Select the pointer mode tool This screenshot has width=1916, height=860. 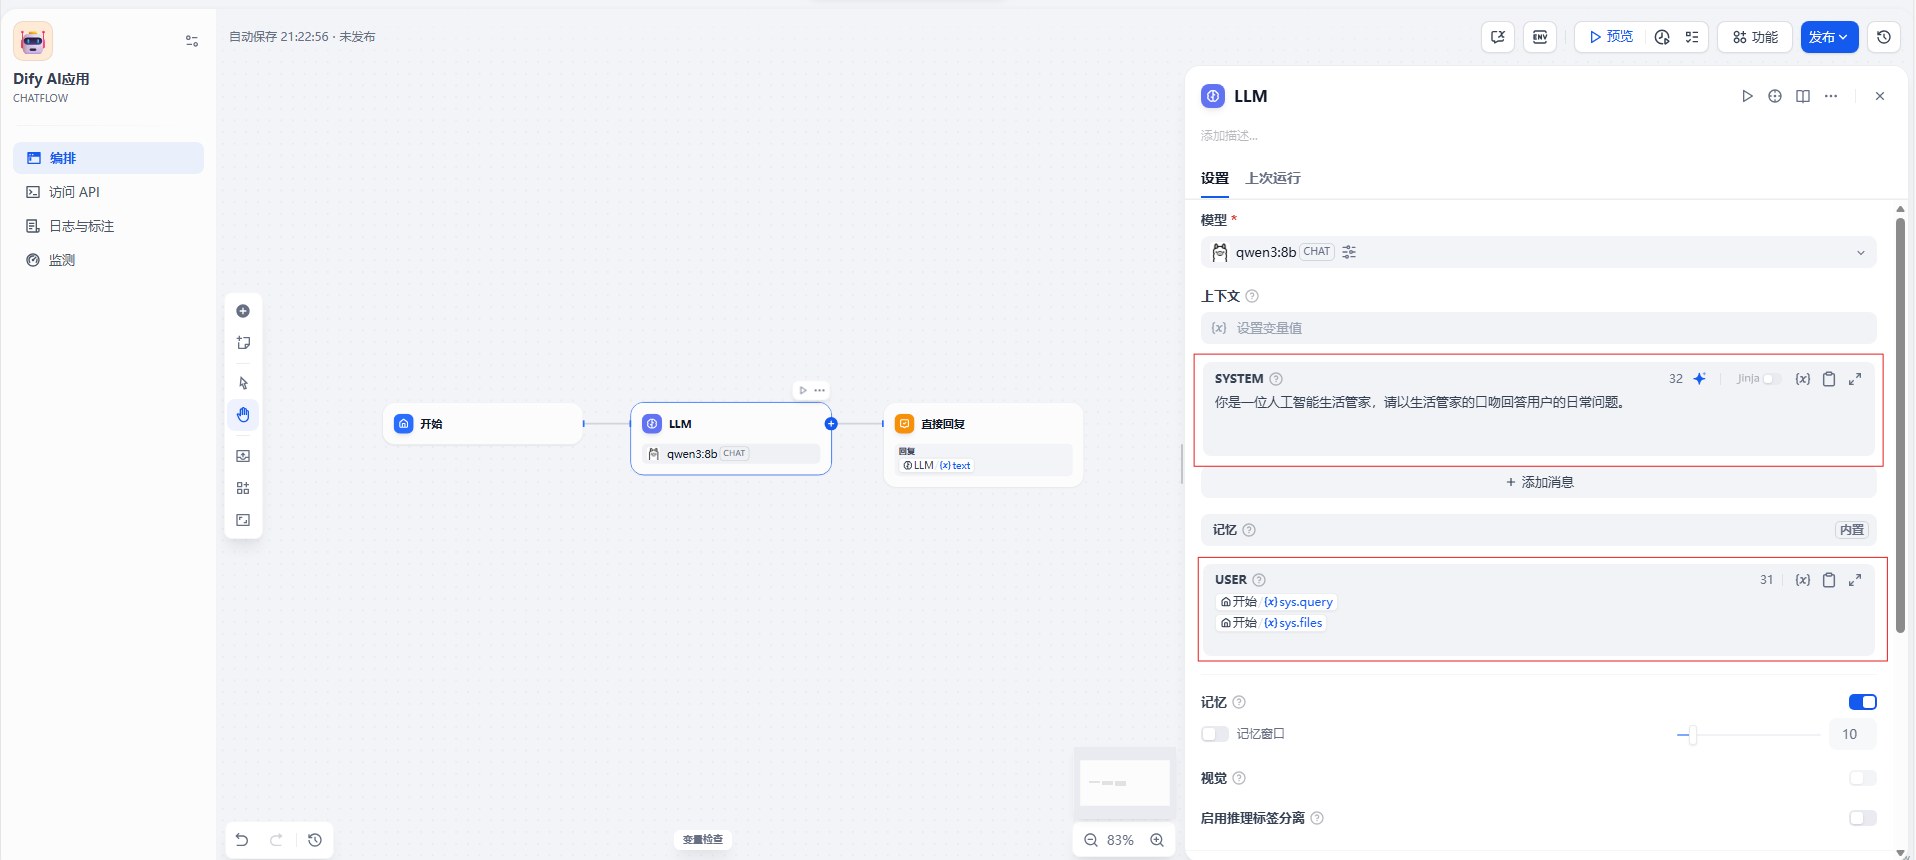pos(243,383)
